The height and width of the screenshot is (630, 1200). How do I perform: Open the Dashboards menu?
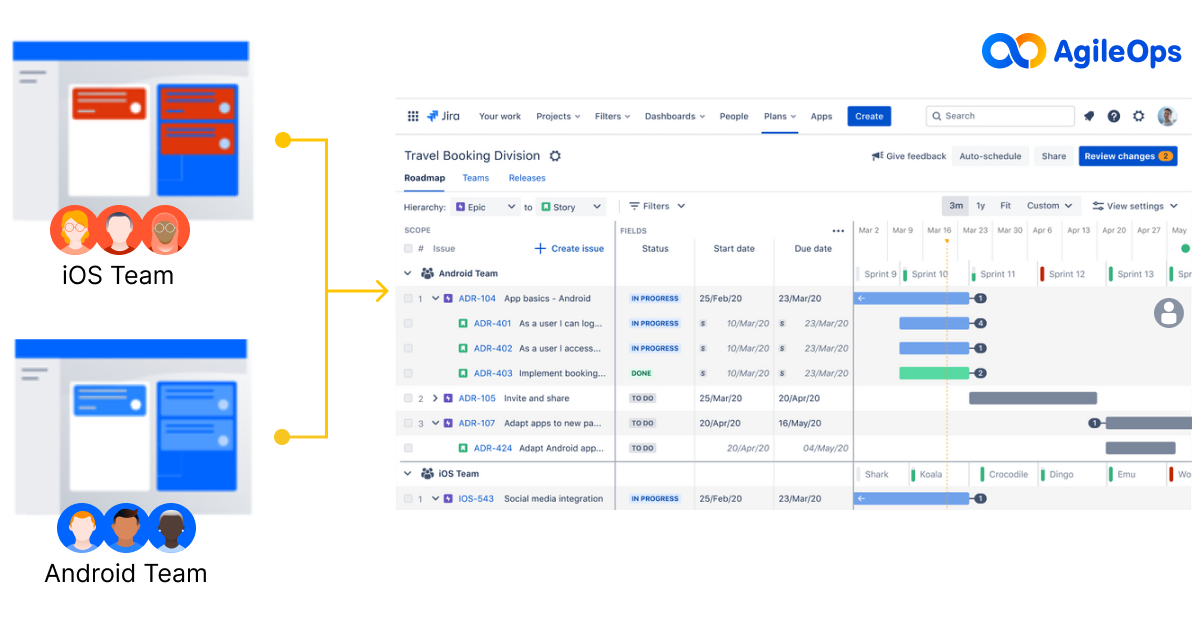[675, 117]
